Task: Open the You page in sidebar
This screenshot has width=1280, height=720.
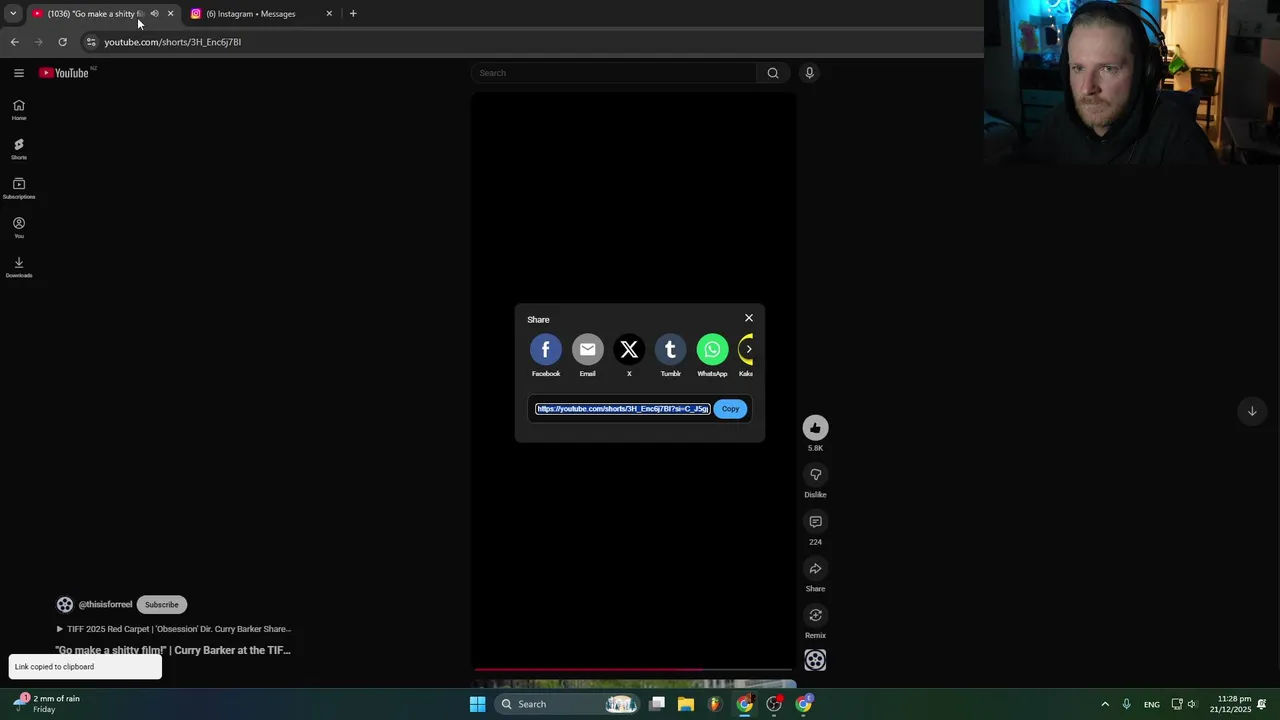Action: [x=19, y=228]
